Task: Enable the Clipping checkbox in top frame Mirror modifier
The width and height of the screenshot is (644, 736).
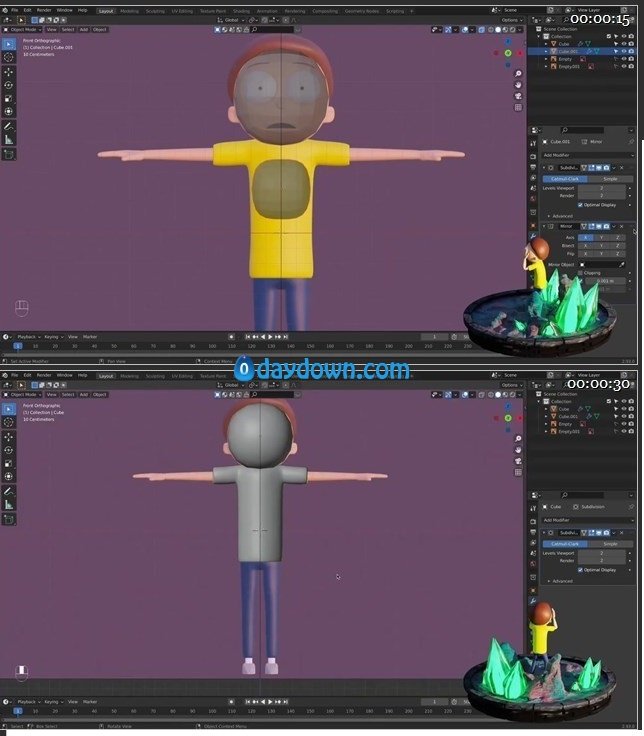Action: tap(581, 273)
